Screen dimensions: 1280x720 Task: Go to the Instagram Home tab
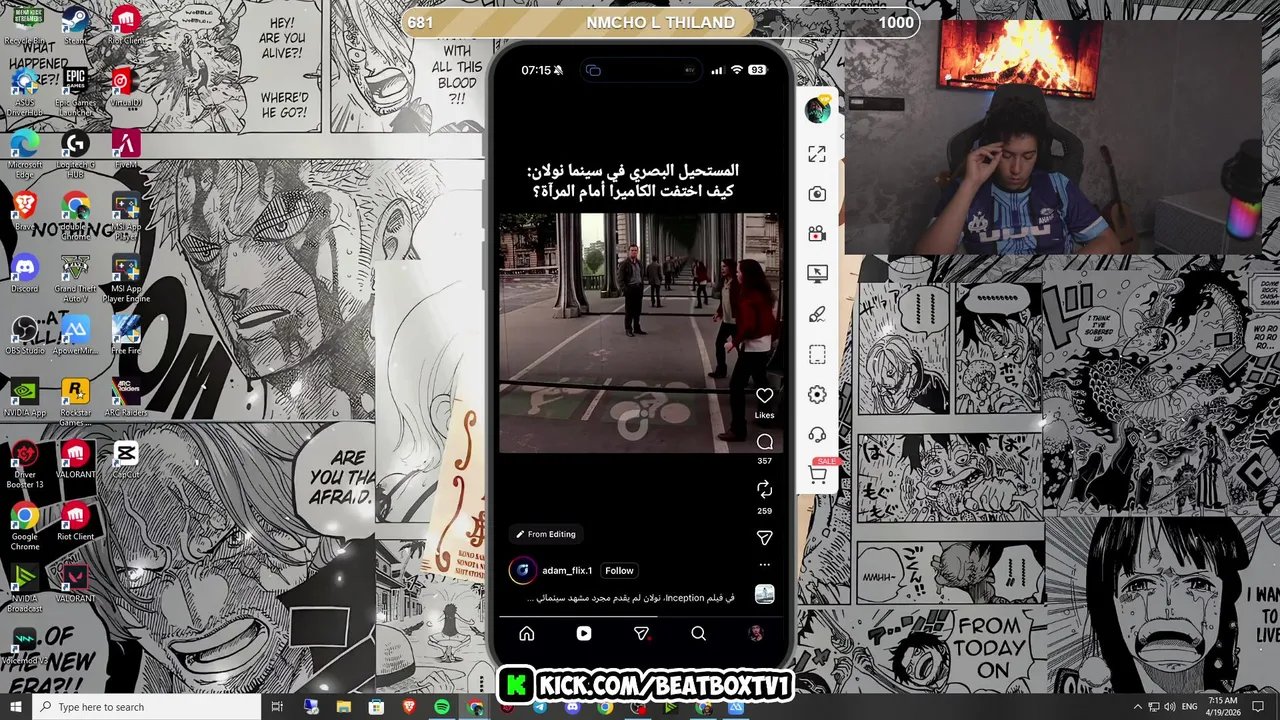click(x=527, y=633)
